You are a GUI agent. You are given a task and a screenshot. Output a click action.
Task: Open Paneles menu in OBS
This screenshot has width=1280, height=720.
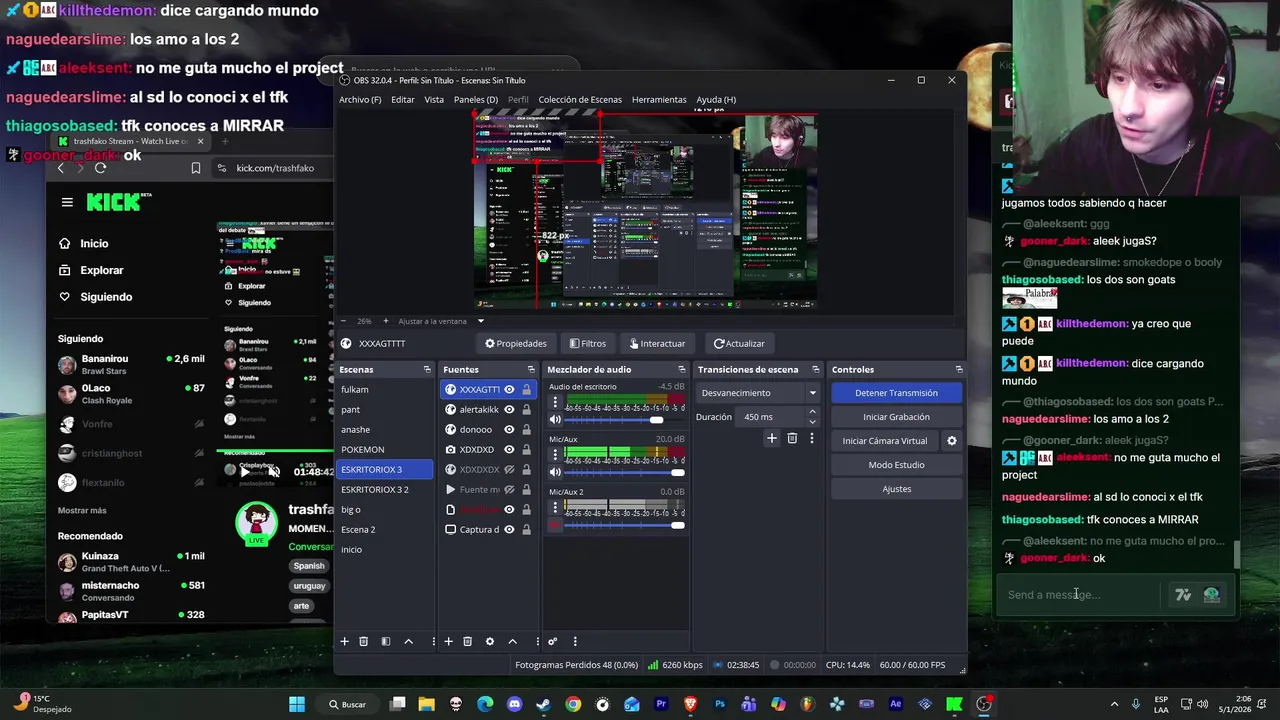(476, 100)
